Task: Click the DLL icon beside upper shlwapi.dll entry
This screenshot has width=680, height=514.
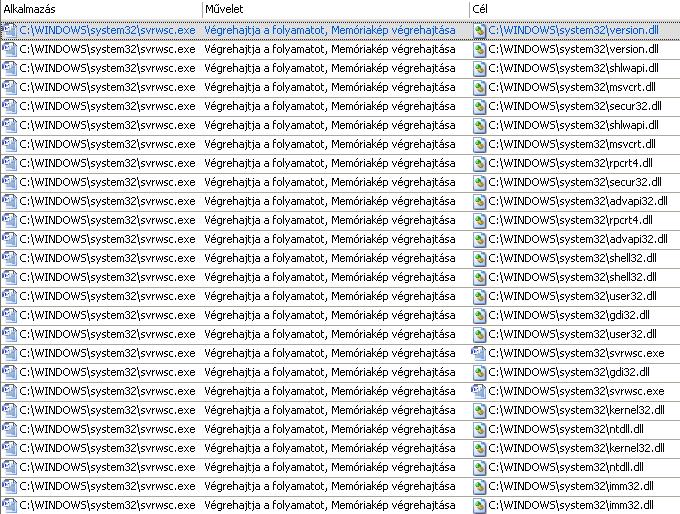Action: [x=479, y=69]
